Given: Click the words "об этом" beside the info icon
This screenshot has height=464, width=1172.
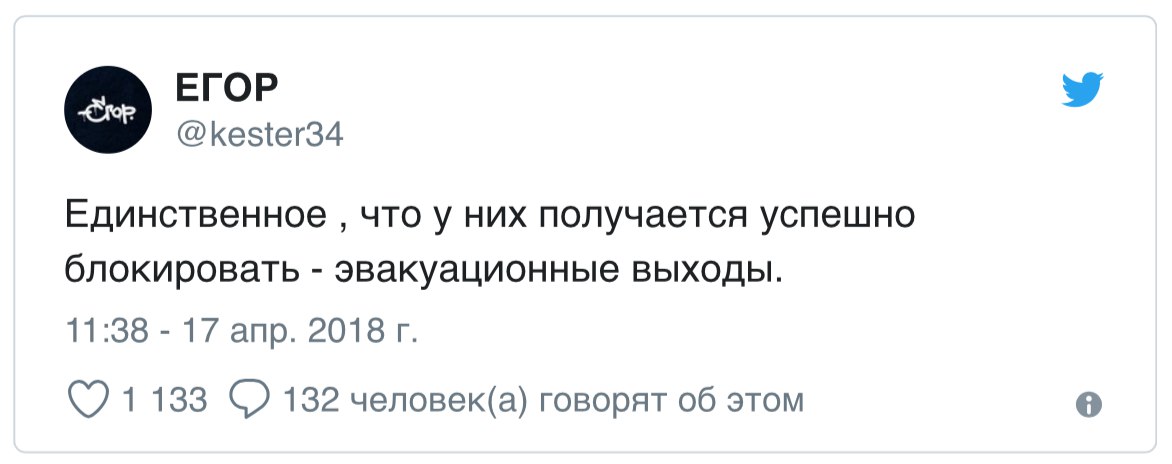Looking at the screenshot, I should tap(754, 402).
